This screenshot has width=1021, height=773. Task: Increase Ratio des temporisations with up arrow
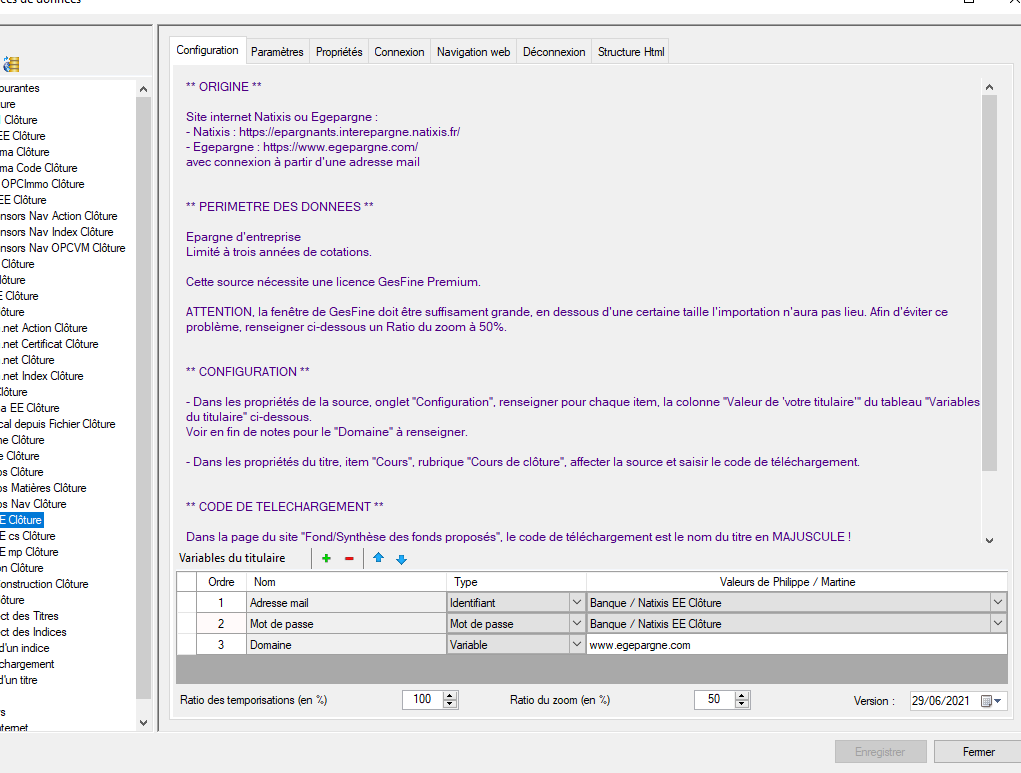coord(450,696)
